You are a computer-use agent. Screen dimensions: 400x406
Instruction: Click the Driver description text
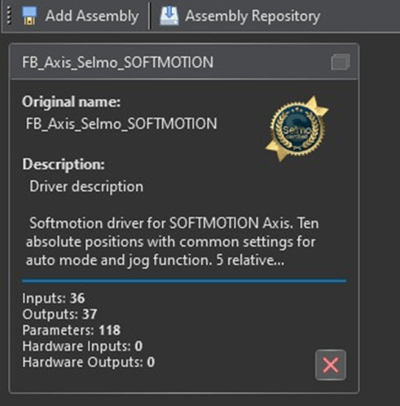(86, 187)
